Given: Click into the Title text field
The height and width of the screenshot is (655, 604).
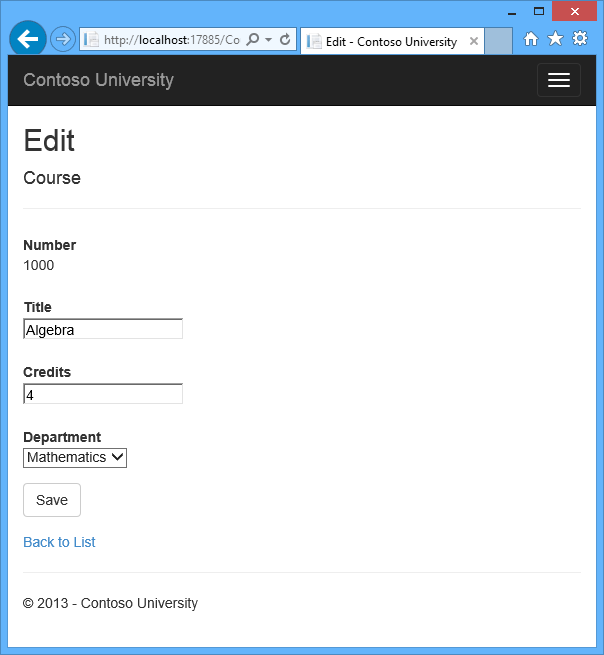Looking at the screenshot, I should point(103,329).
